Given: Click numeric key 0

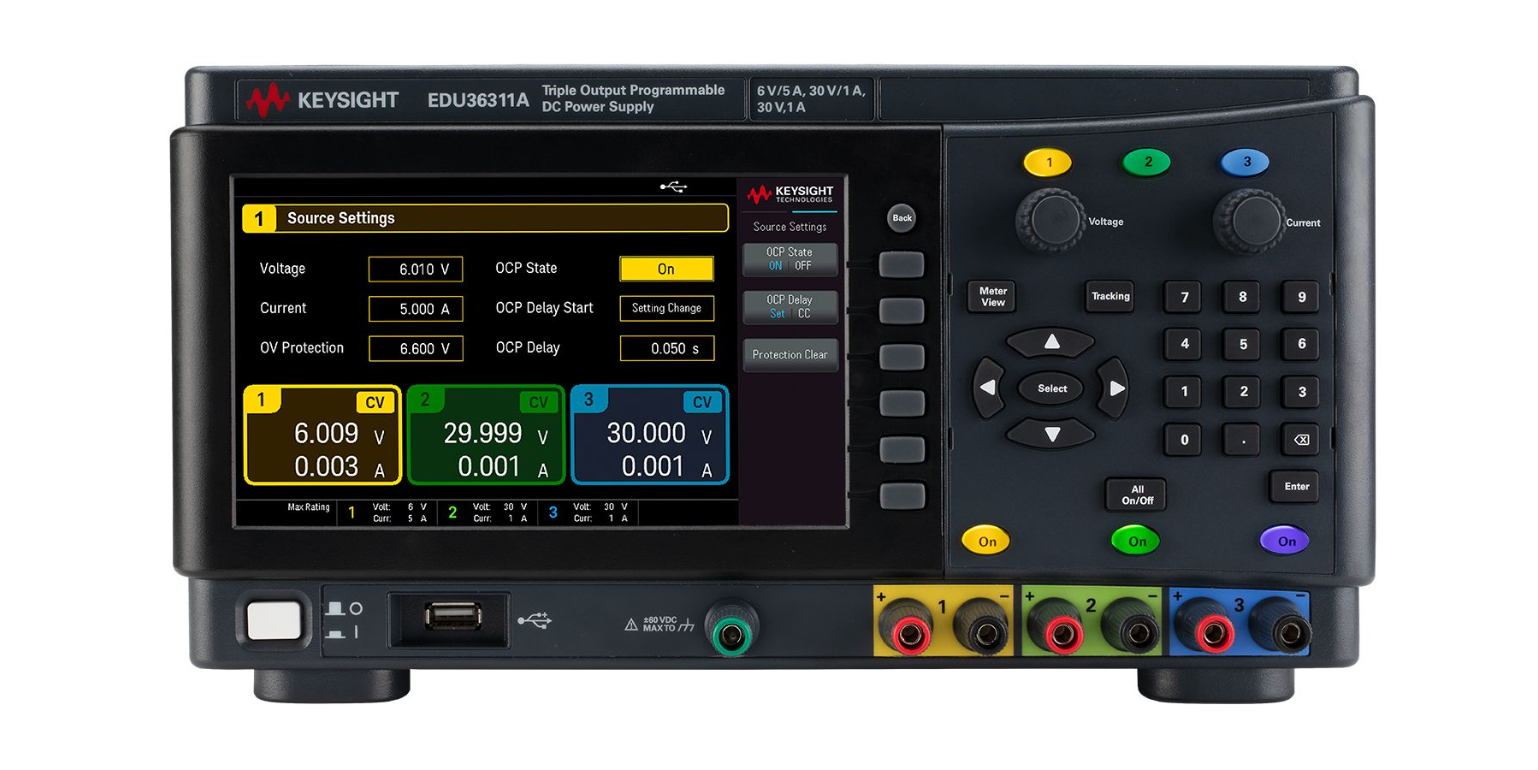Looking at the screenshot, I should pyautogui.click(x=1184, y=439).
